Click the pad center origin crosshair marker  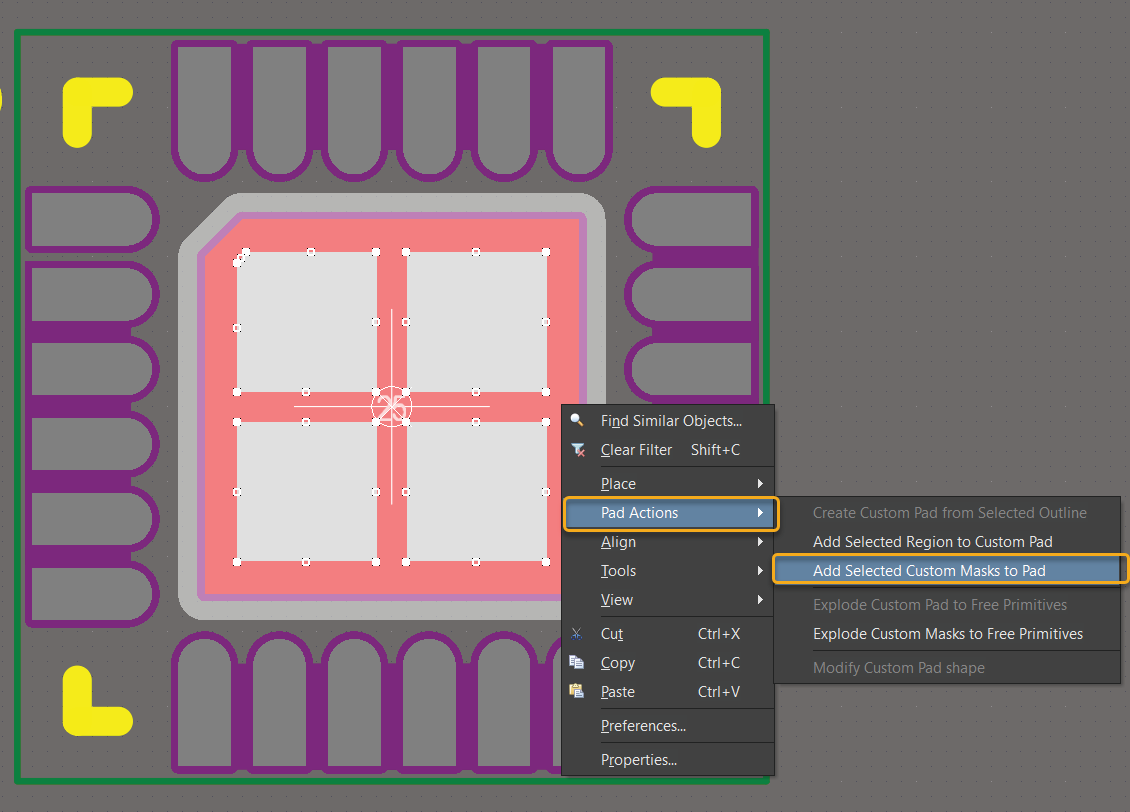[392, 407]
